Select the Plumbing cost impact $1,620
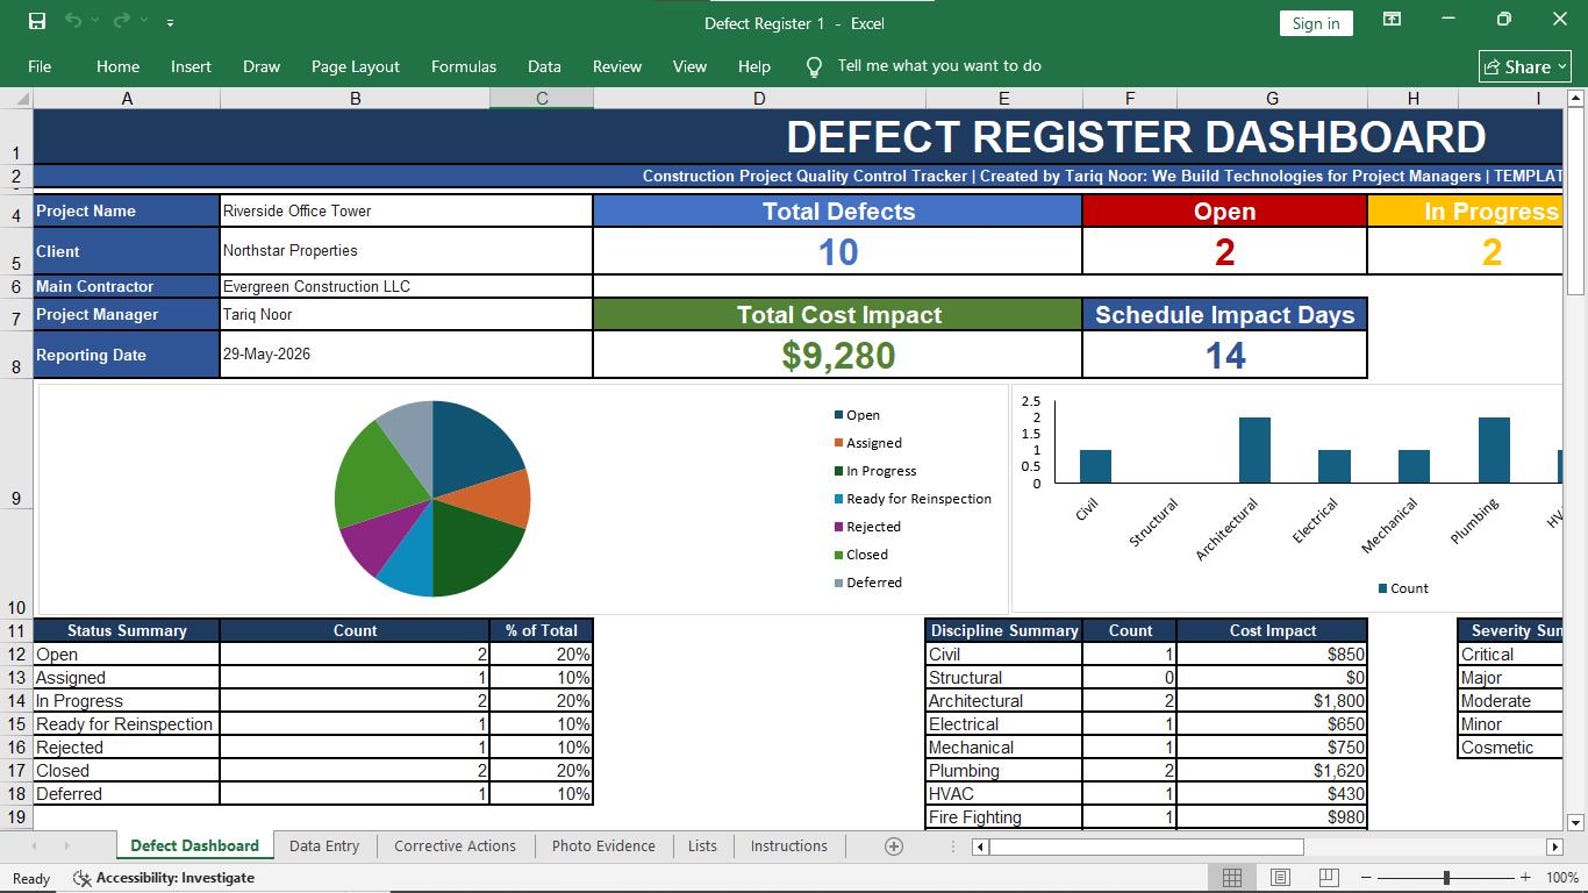Screen dimensions: 1588x893 [x=1272, y=771]
